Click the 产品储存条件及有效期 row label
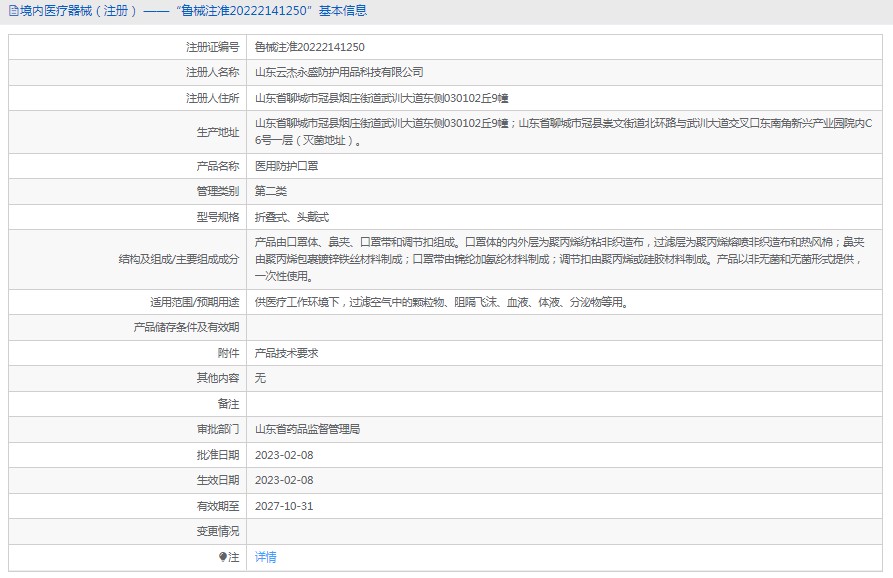This screenshot has width=893, height=578. coord(187,327)
